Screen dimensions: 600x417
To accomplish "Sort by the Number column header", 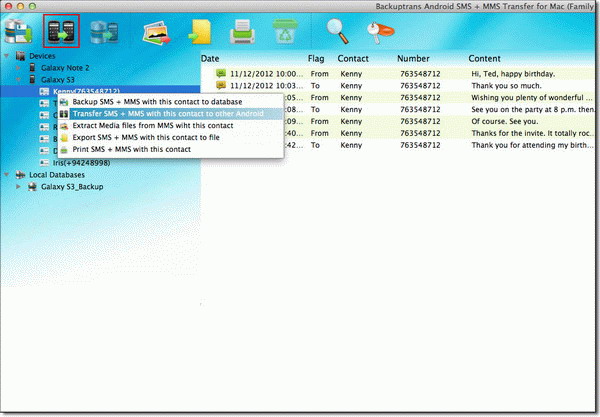I will pos(413,59).
